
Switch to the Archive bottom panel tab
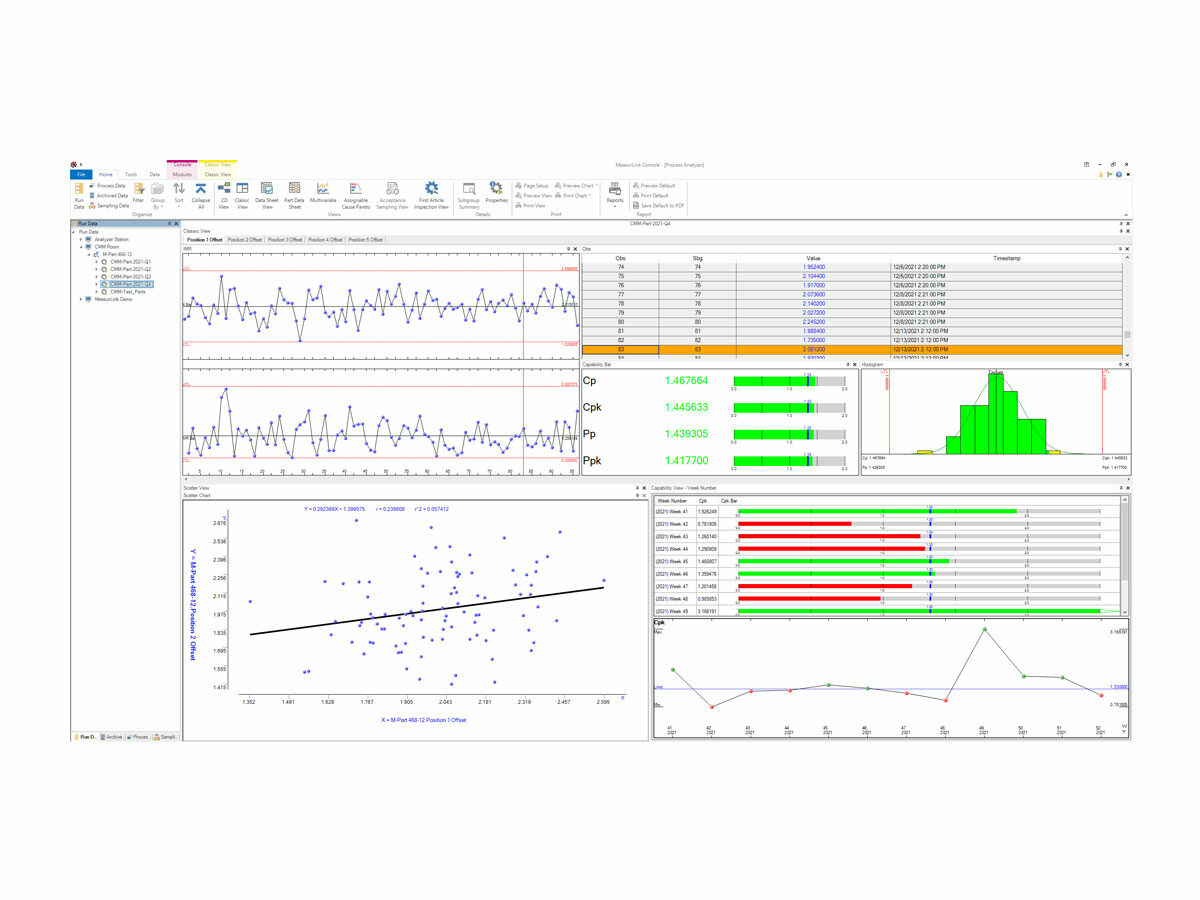(113, 736)
